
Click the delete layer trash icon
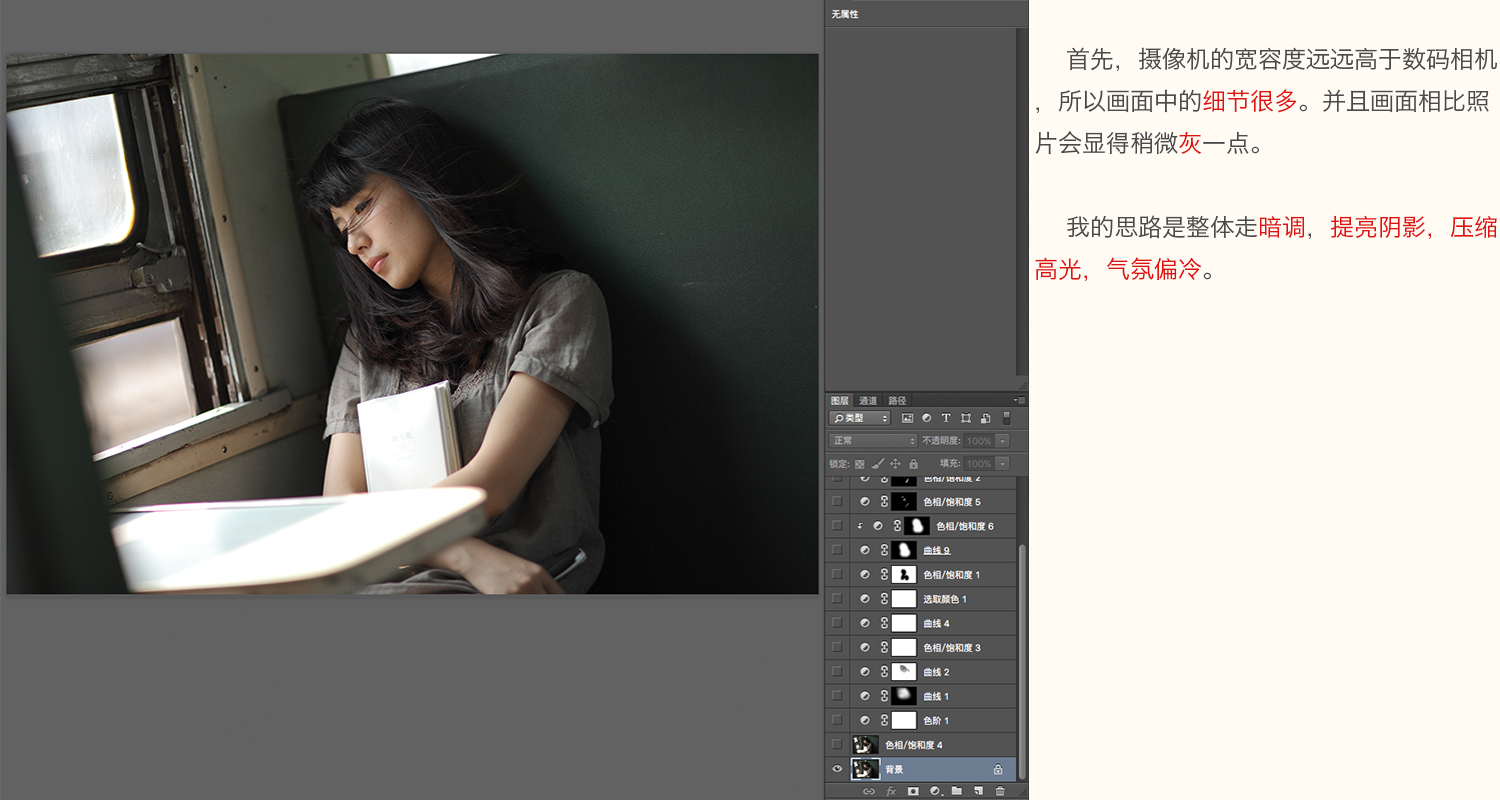click(x=1000, y=791)
